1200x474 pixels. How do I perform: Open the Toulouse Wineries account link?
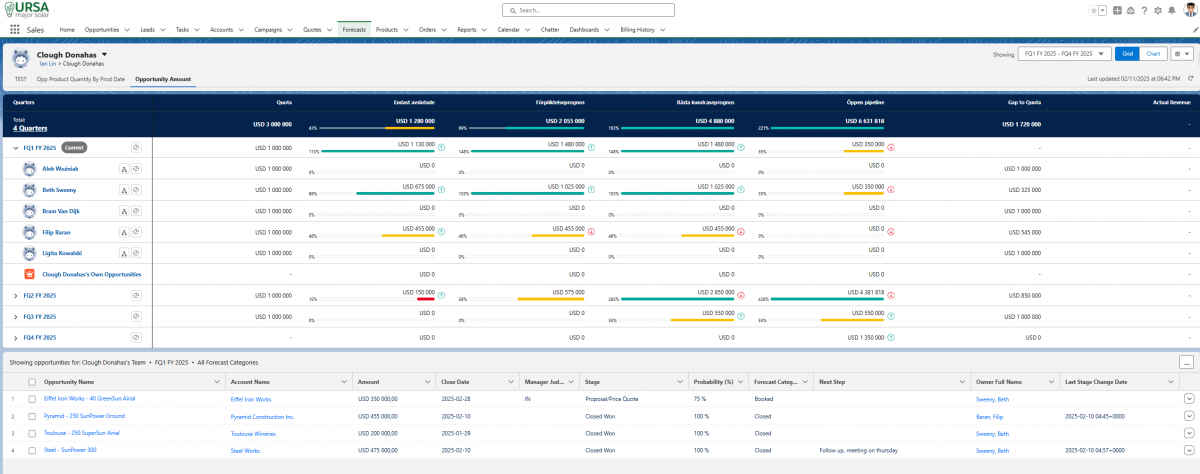click(254, 433)
